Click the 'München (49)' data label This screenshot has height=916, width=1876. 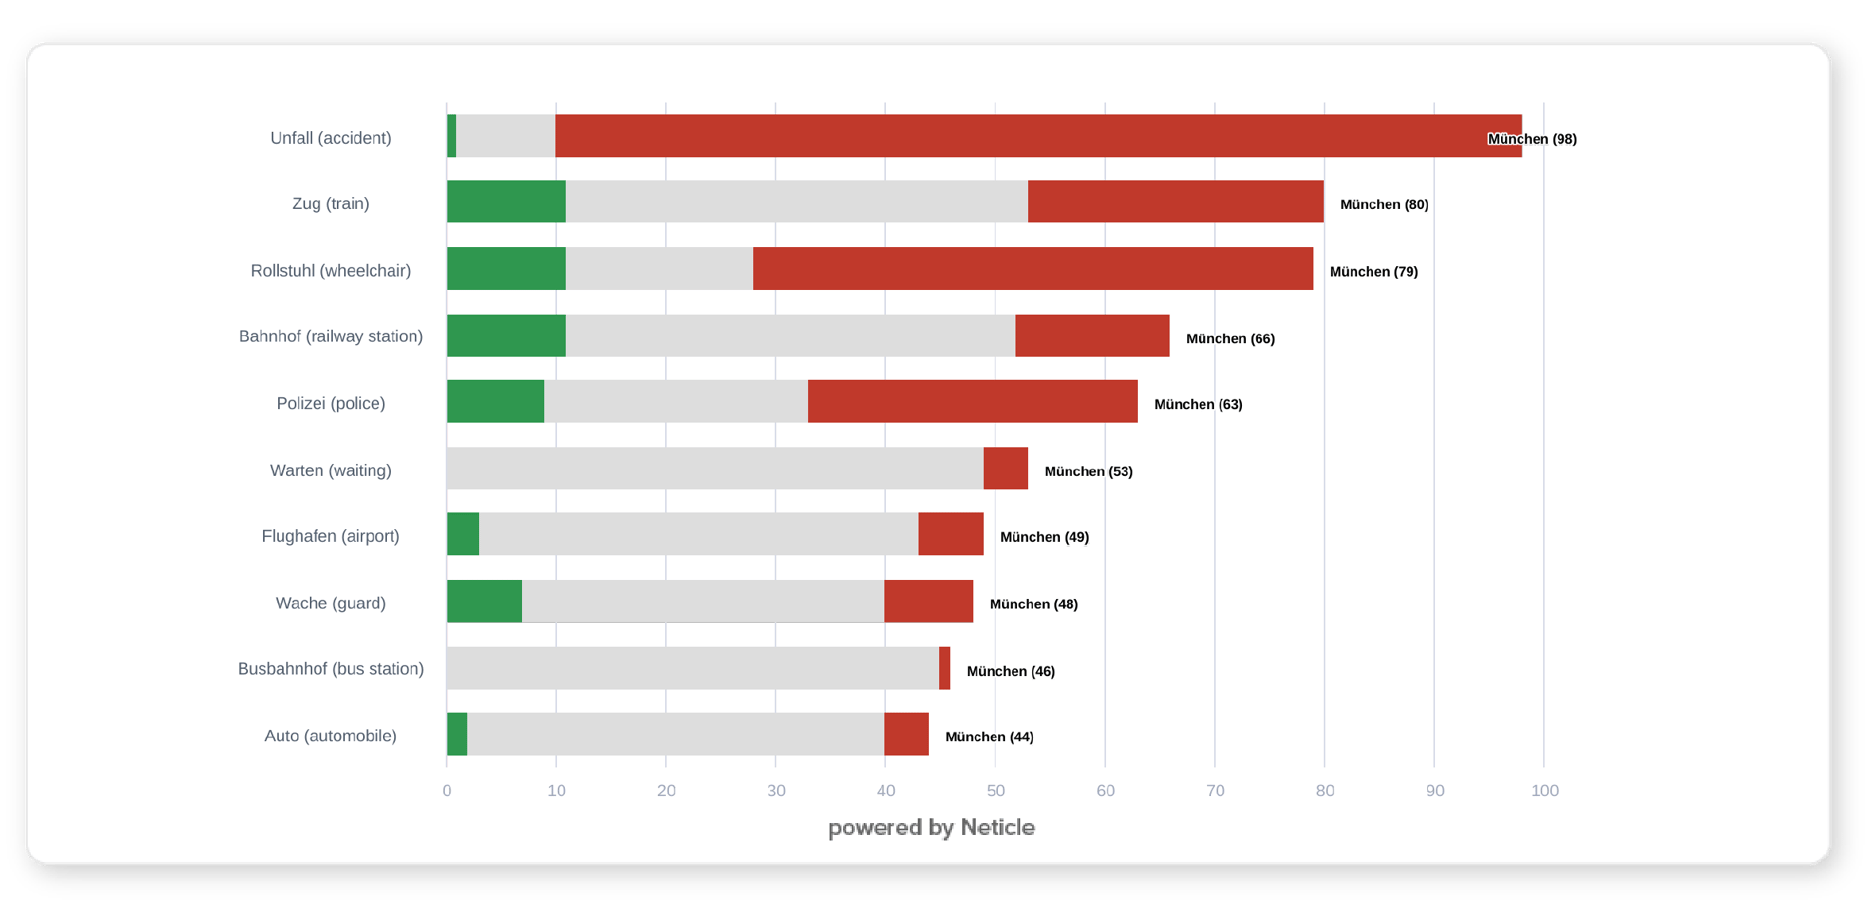tap(1044, 537)
